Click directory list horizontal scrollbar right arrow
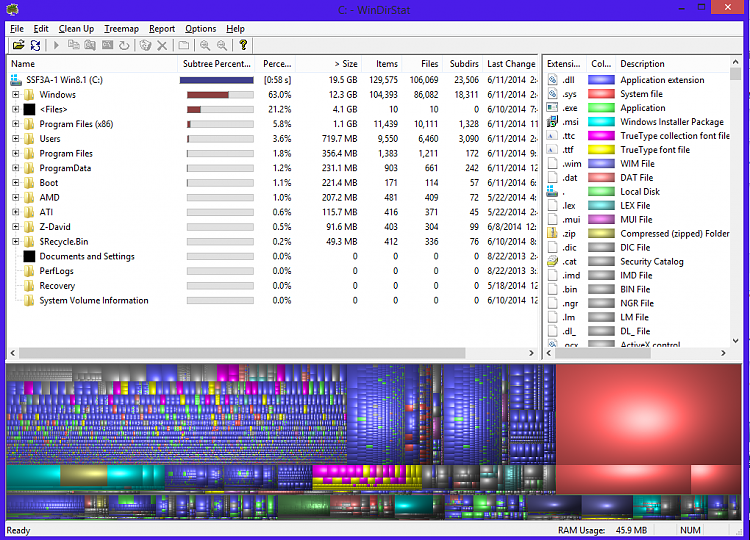The image size is (750, 540). click(x=531, y=353)
